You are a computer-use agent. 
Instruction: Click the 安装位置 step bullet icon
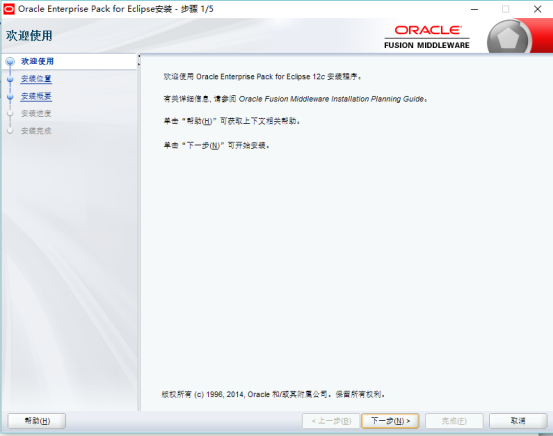click(x=10, y=79)
